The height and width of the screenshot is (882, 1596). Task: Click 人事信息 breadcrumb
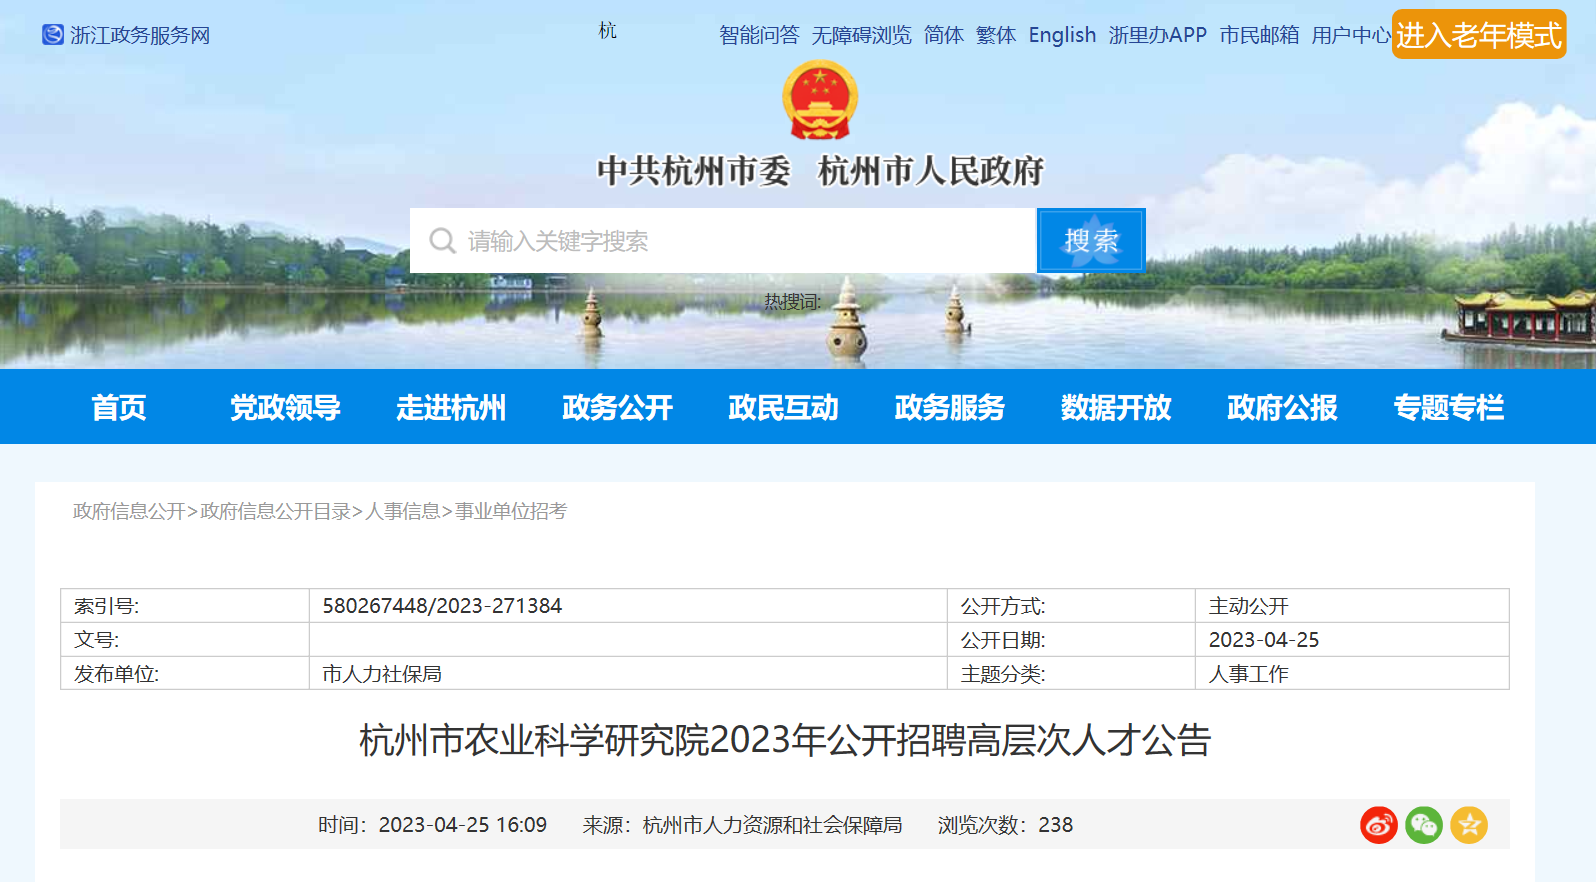(403, 511)
